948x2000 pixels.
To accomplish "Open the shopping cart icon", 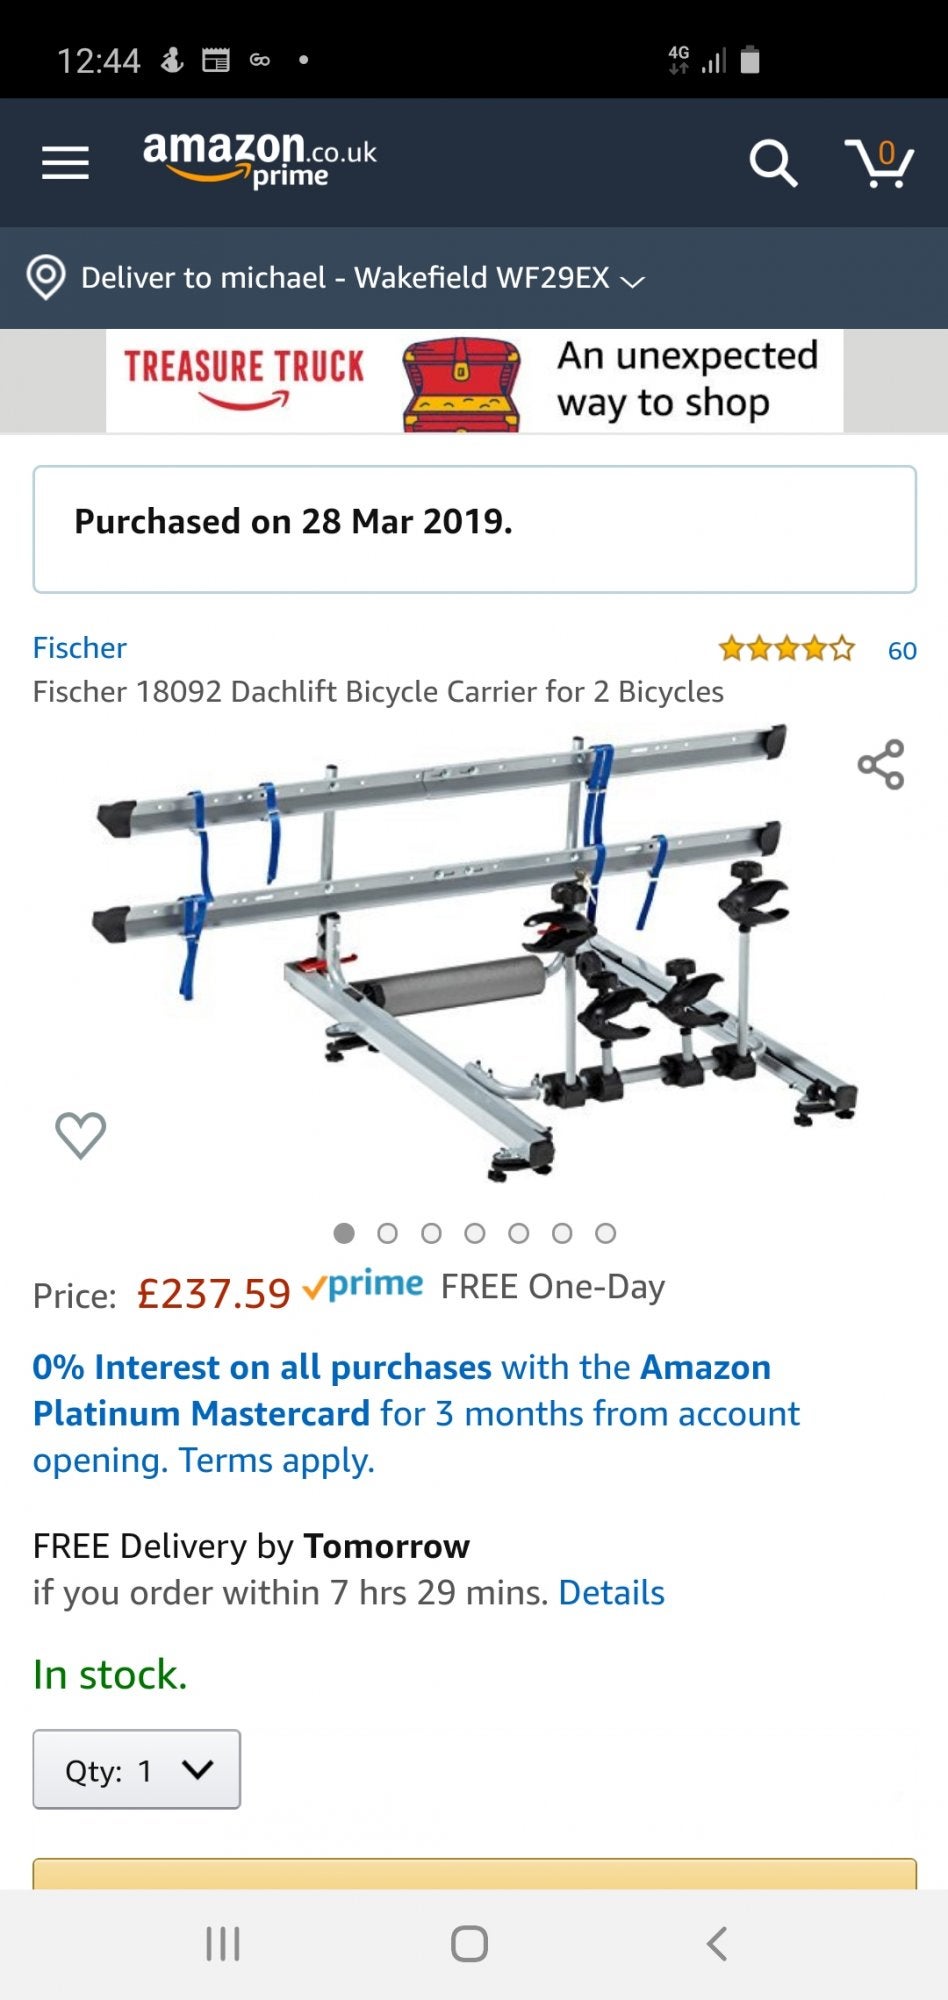I will click(x=879, y=163).
